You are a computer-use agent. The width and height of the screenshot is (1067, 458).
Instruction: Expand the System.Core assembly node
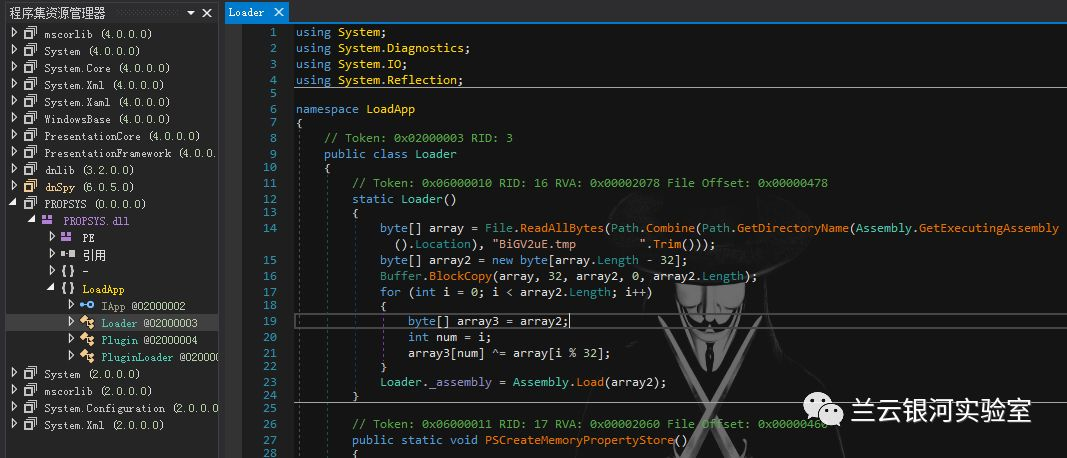click(x=14, y=67)
